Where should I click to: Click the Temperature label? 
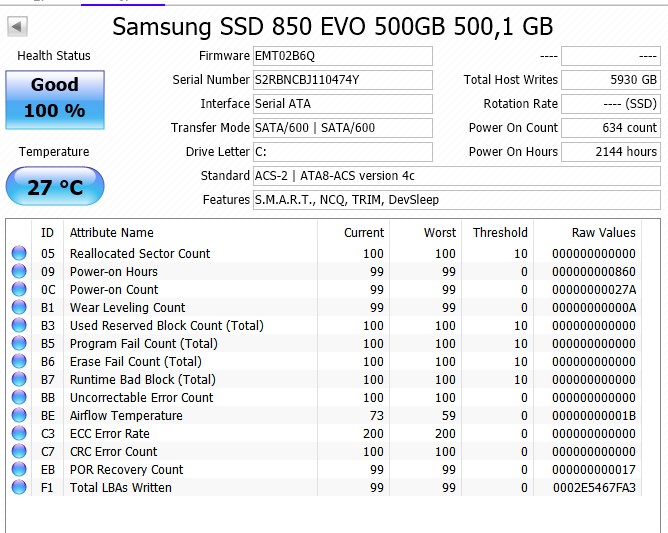click(54, 152)
